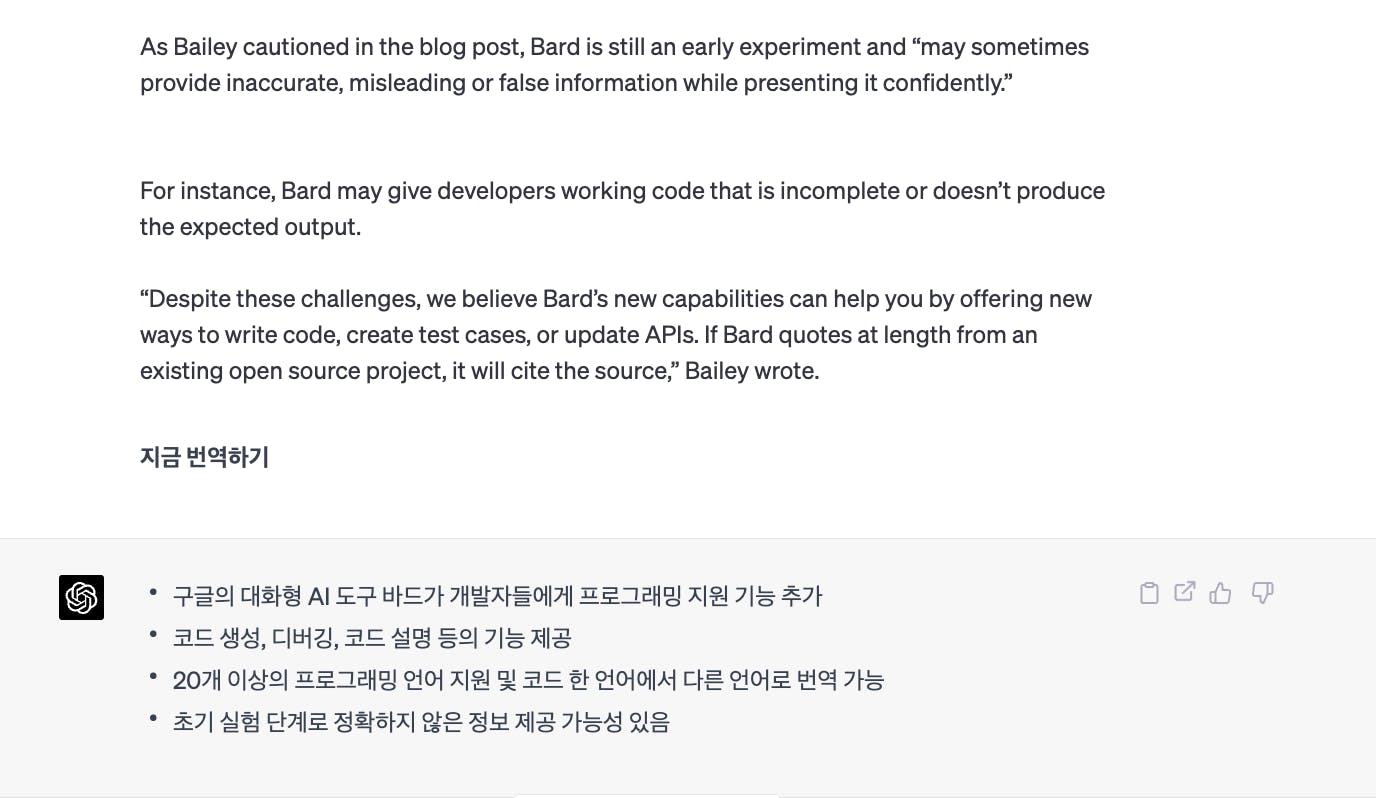Image resolution: width=1376 pixels, height=798 pixels.
Task: Click the bullet starting with 초기 실험 단계로
Action: 421,722
